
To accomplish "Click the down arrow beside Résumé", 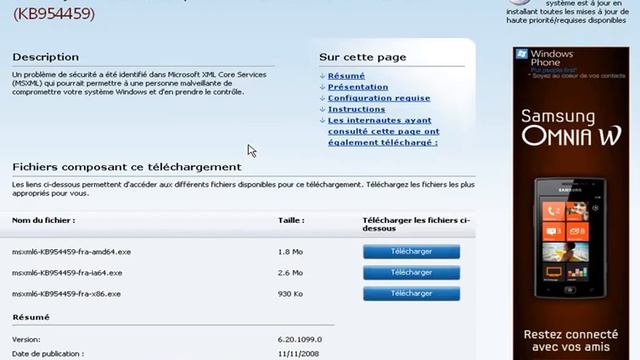I will pyautogui.click(x=322, y=76).
